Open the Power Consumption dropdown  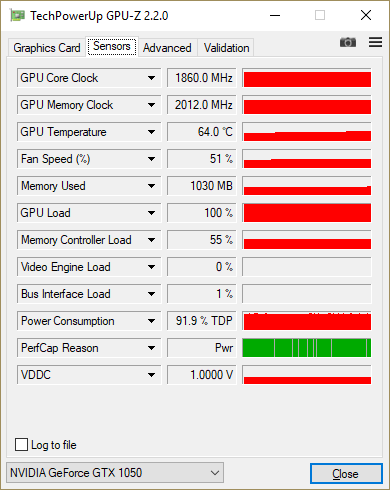click(x=89, y=321)
